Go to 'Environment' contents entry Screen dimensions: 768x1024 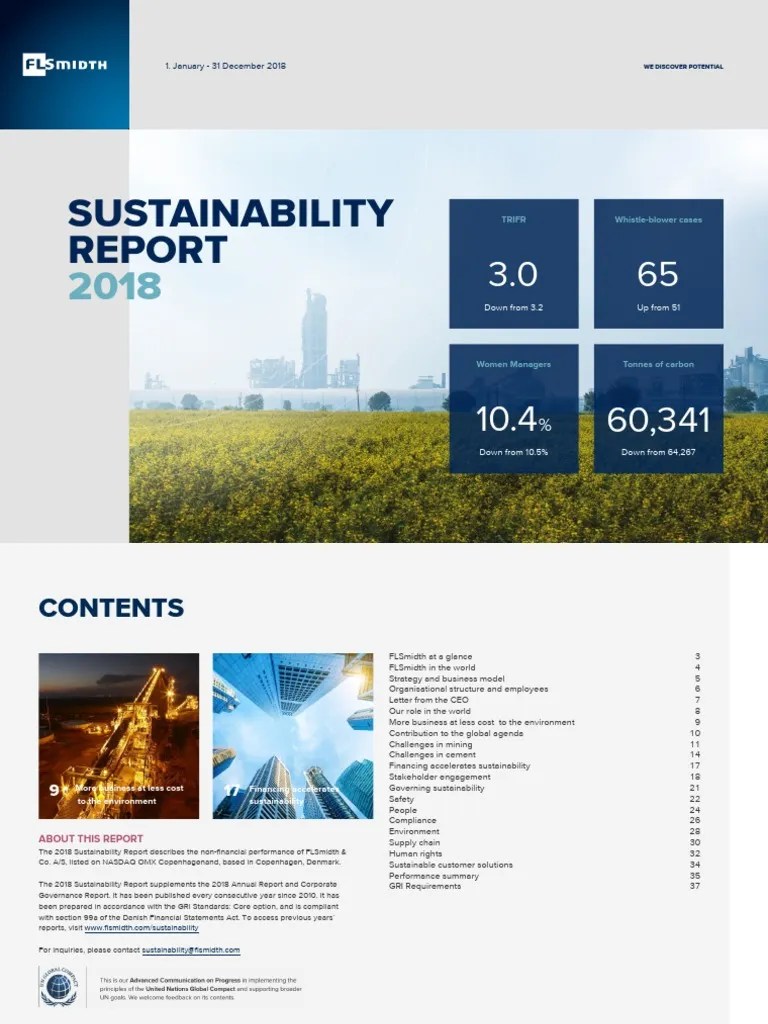[x=414, y=832]
